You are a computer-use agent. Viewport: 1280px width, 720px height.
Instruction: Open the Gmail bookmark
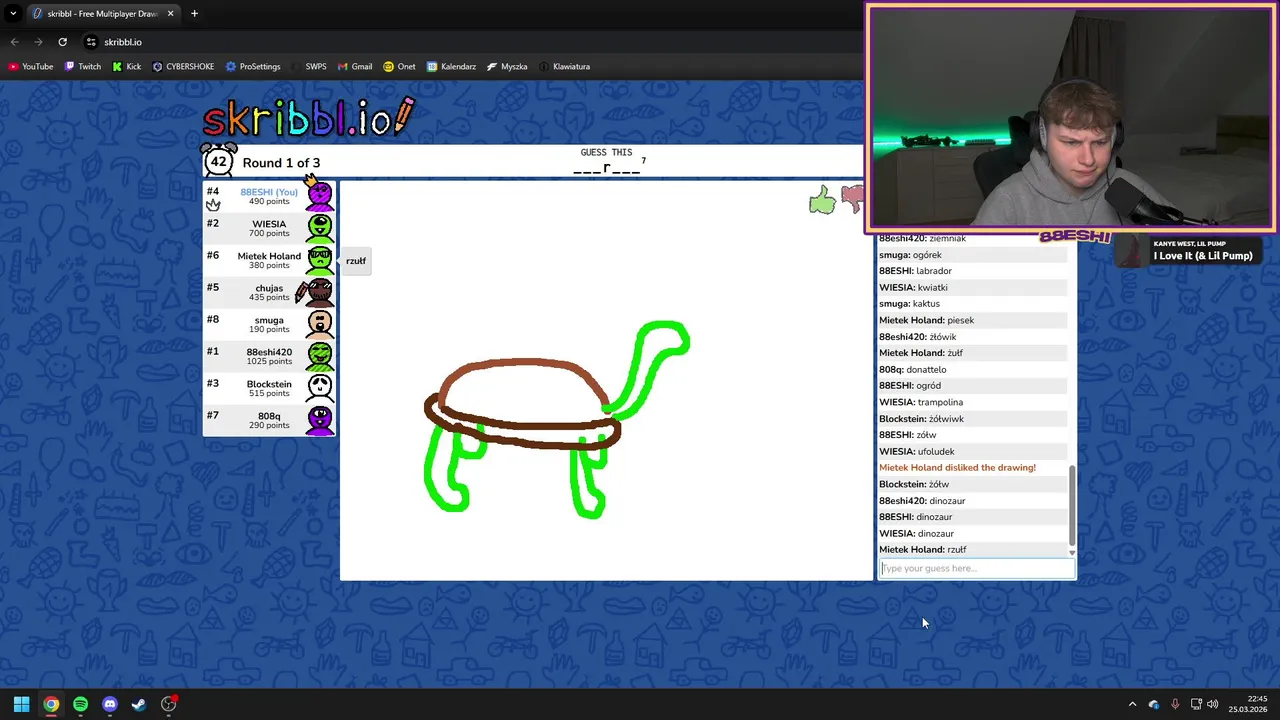[355, 67]
